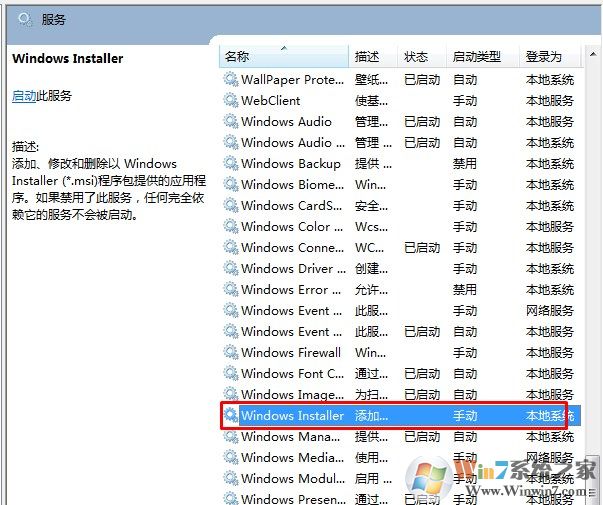Select the Windows Conne... service name
Viewport: 603px width, 505px height.
coord(292,247)
